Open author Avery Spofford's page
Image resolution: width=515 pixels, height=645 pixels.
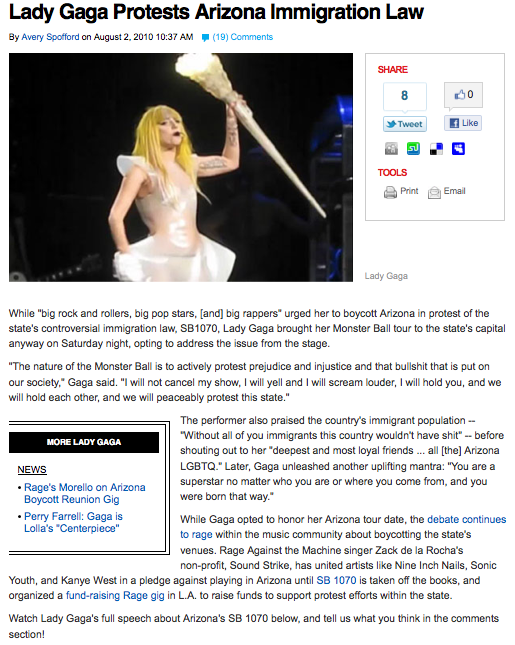pyautogui.click(x=50, y=37)
